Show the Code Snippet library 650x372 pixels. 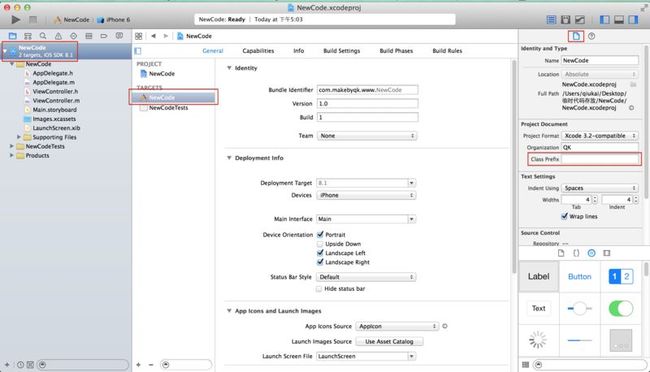[x=576, y=253]
